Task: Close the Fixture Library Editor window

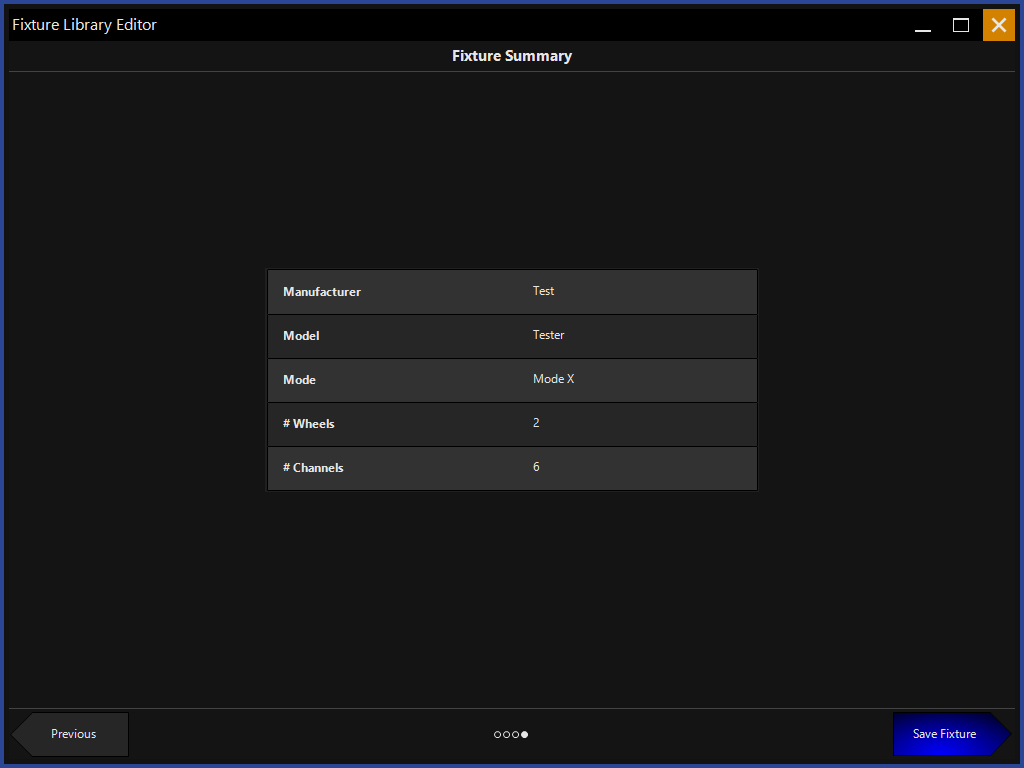Action: (x=998, y=25)
